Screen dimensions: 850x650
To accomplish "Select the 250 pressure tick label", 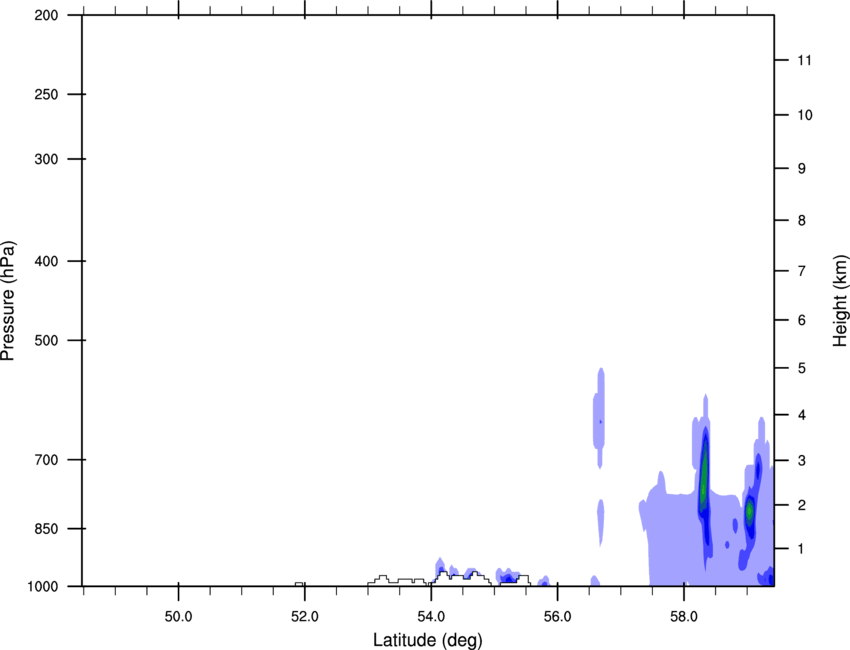I will pyautogui.click(x=46, y=94).
